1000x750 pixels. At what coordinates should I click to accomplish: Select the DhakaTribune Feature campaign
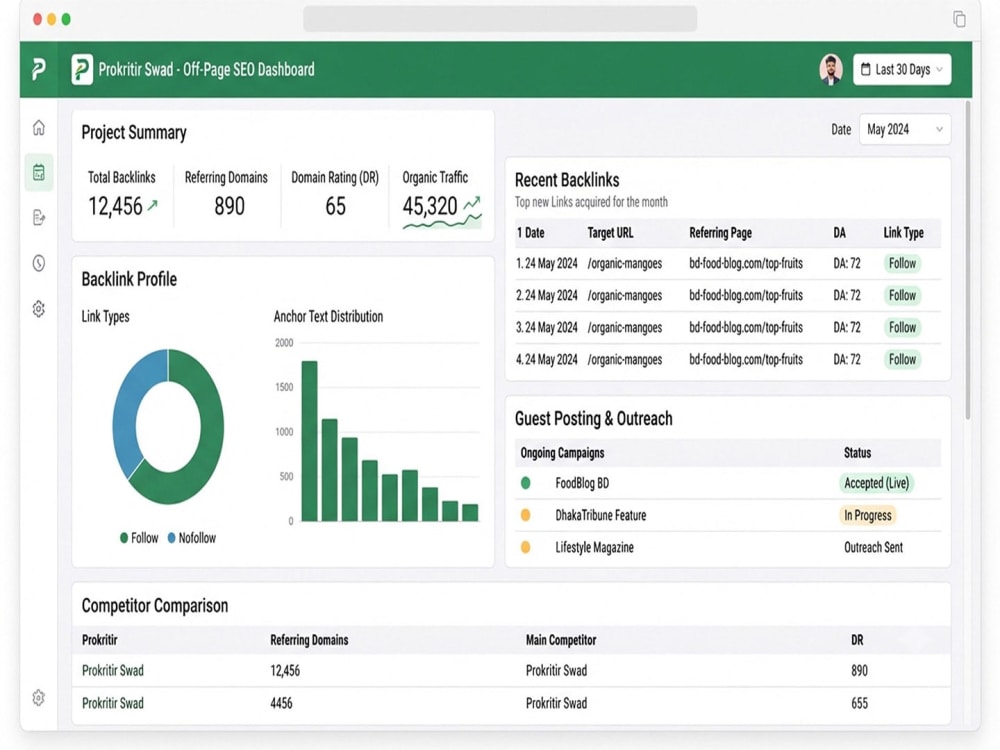[x=600, y=515]
